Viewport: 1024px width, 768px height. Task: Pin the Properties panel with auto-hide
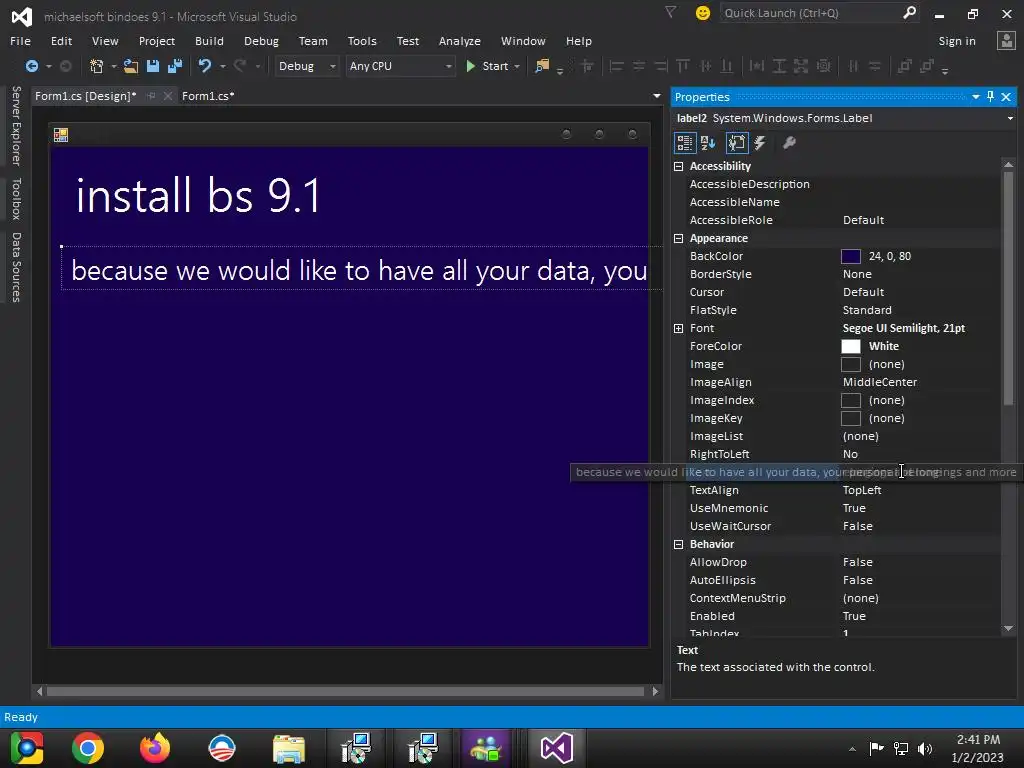991,97
